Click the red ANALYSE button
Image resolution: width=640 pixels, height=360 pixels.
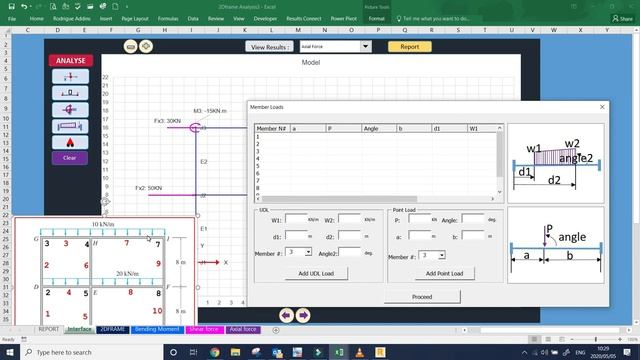point(71,60)
